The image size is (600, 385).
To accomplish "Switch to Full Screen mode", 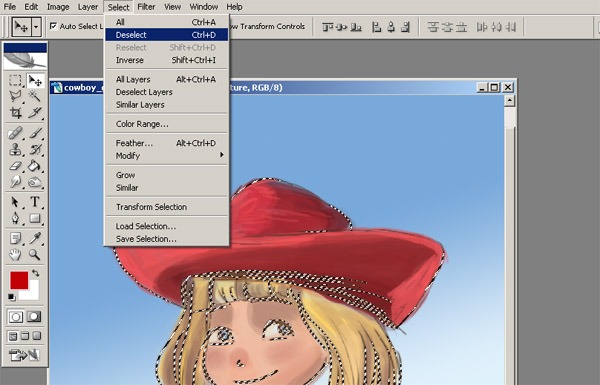I will [37, 336].
